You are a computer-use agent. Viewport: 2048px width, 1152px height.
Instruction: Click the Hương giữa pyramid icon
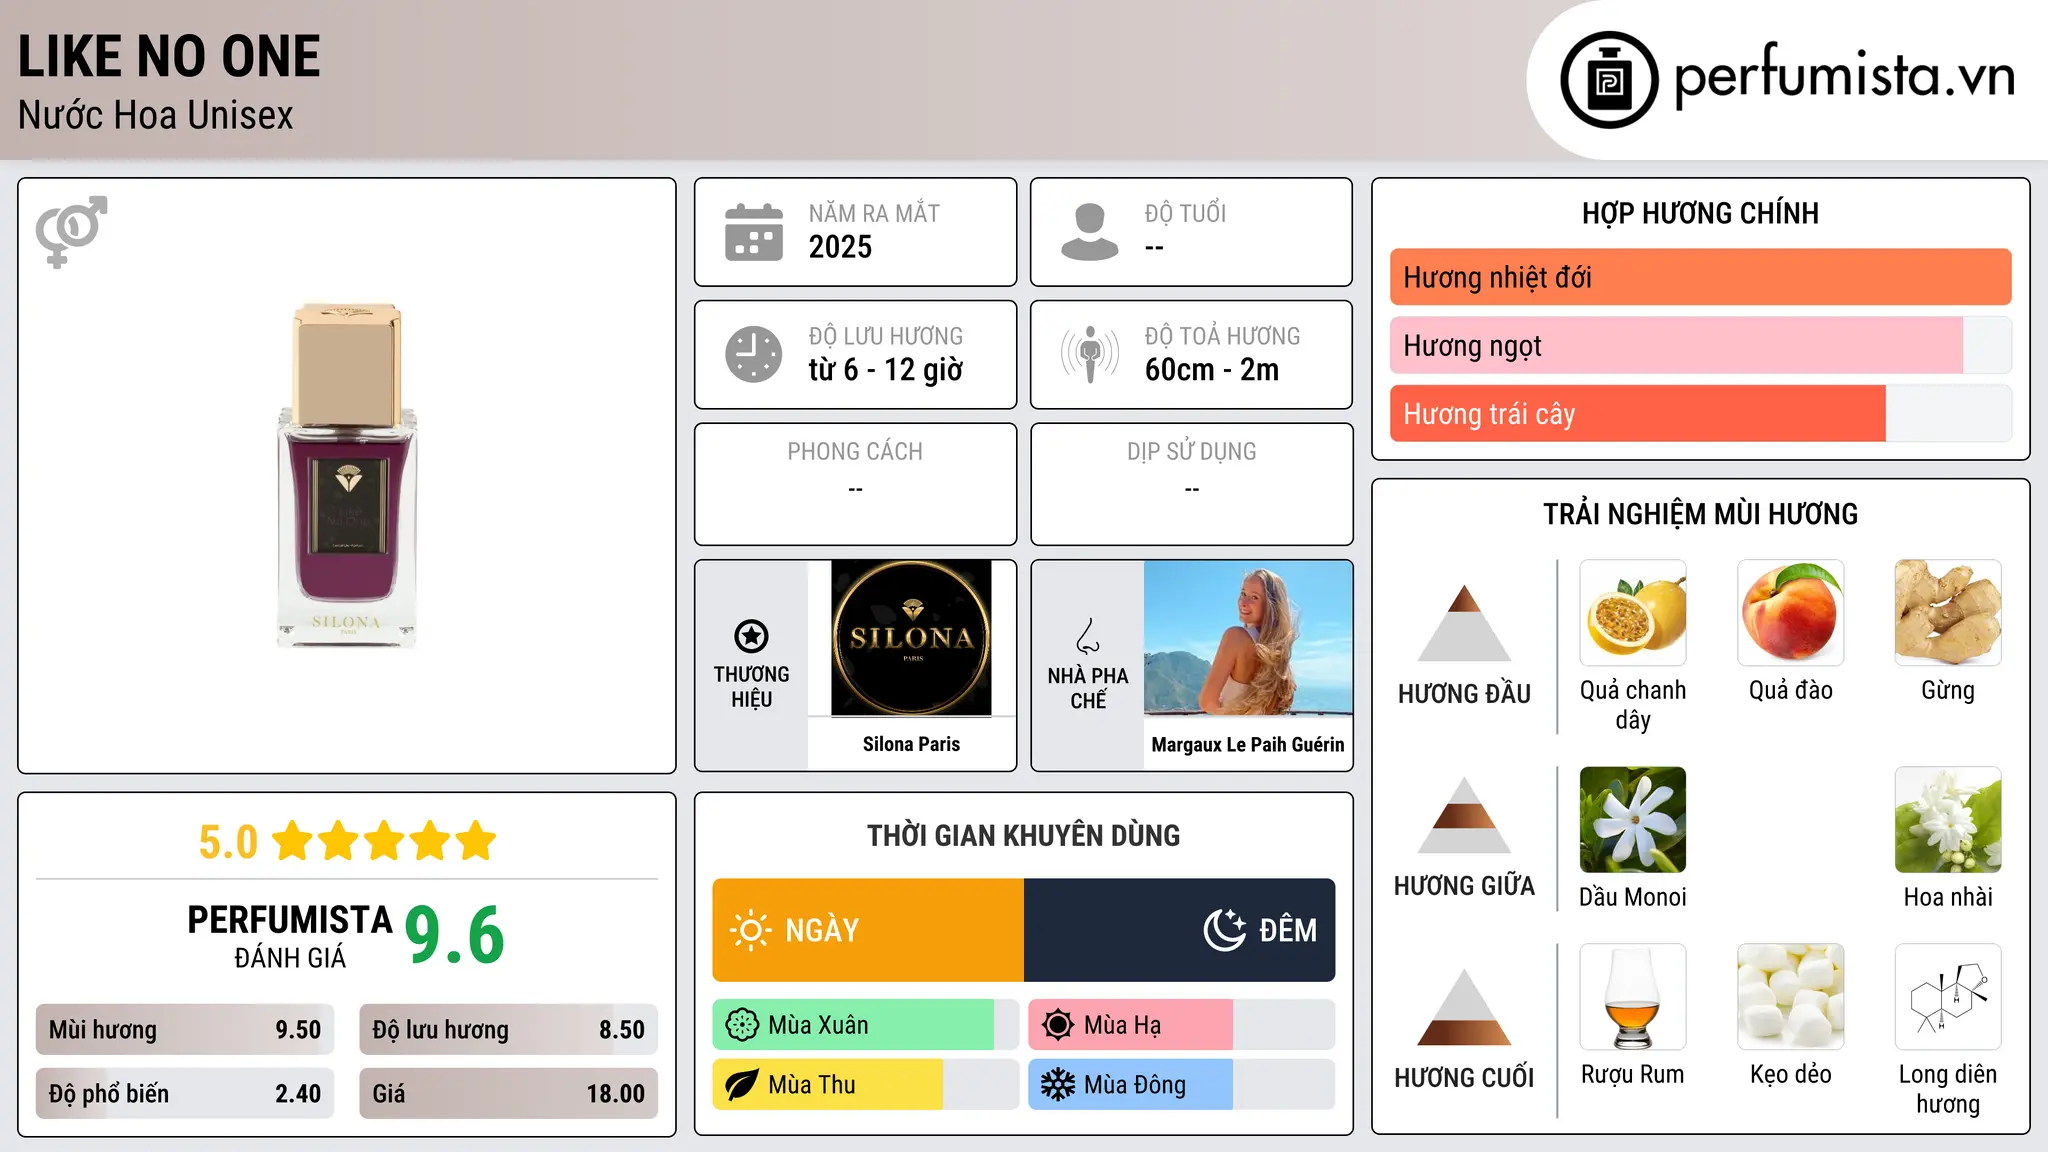[x=1464, y=815]
